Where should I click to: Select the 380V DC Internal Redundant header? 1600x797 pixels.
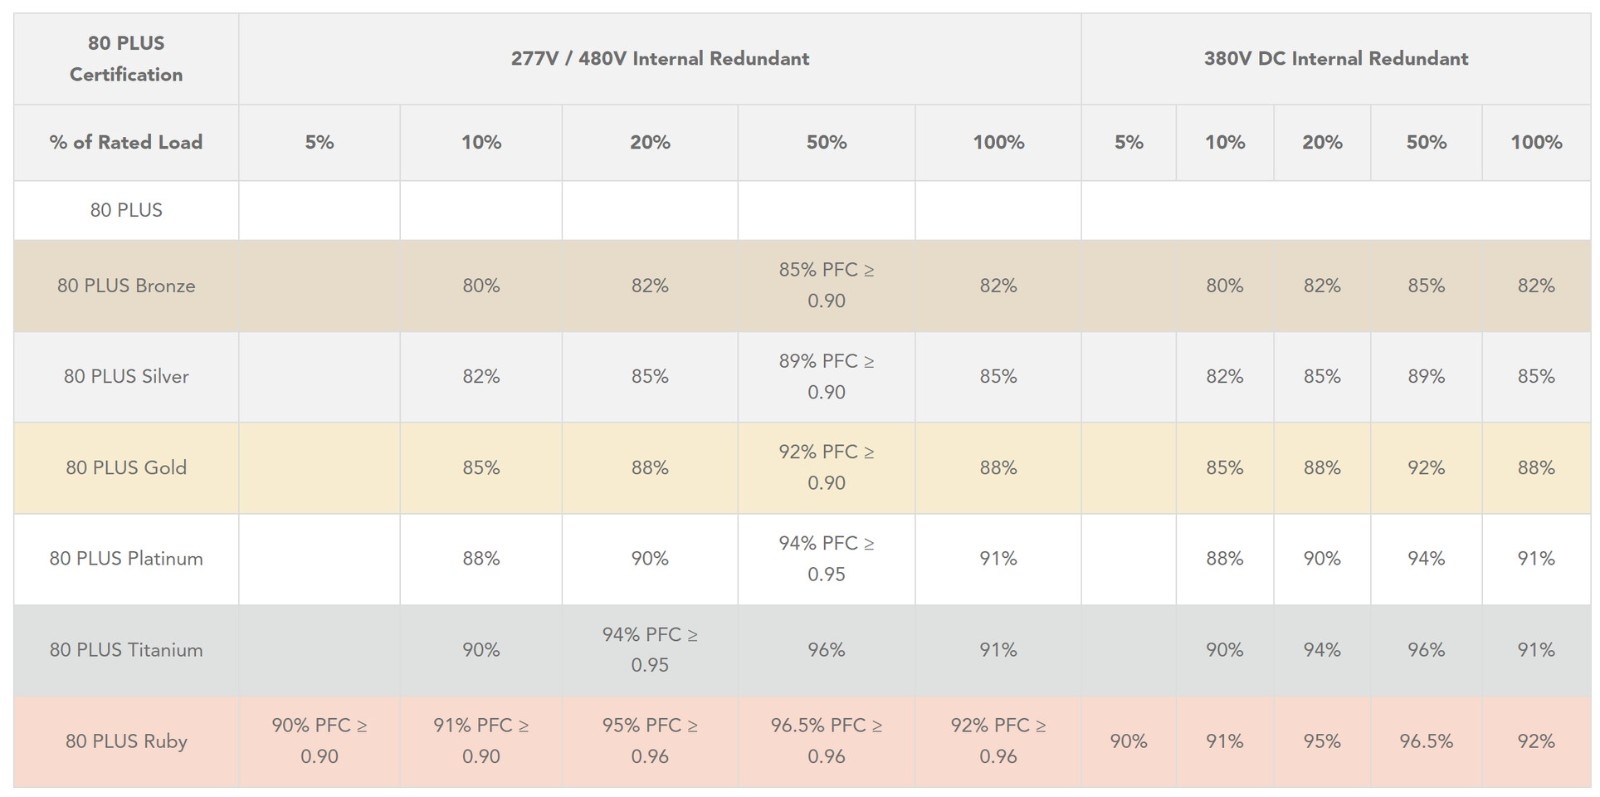pos(1336,58)
